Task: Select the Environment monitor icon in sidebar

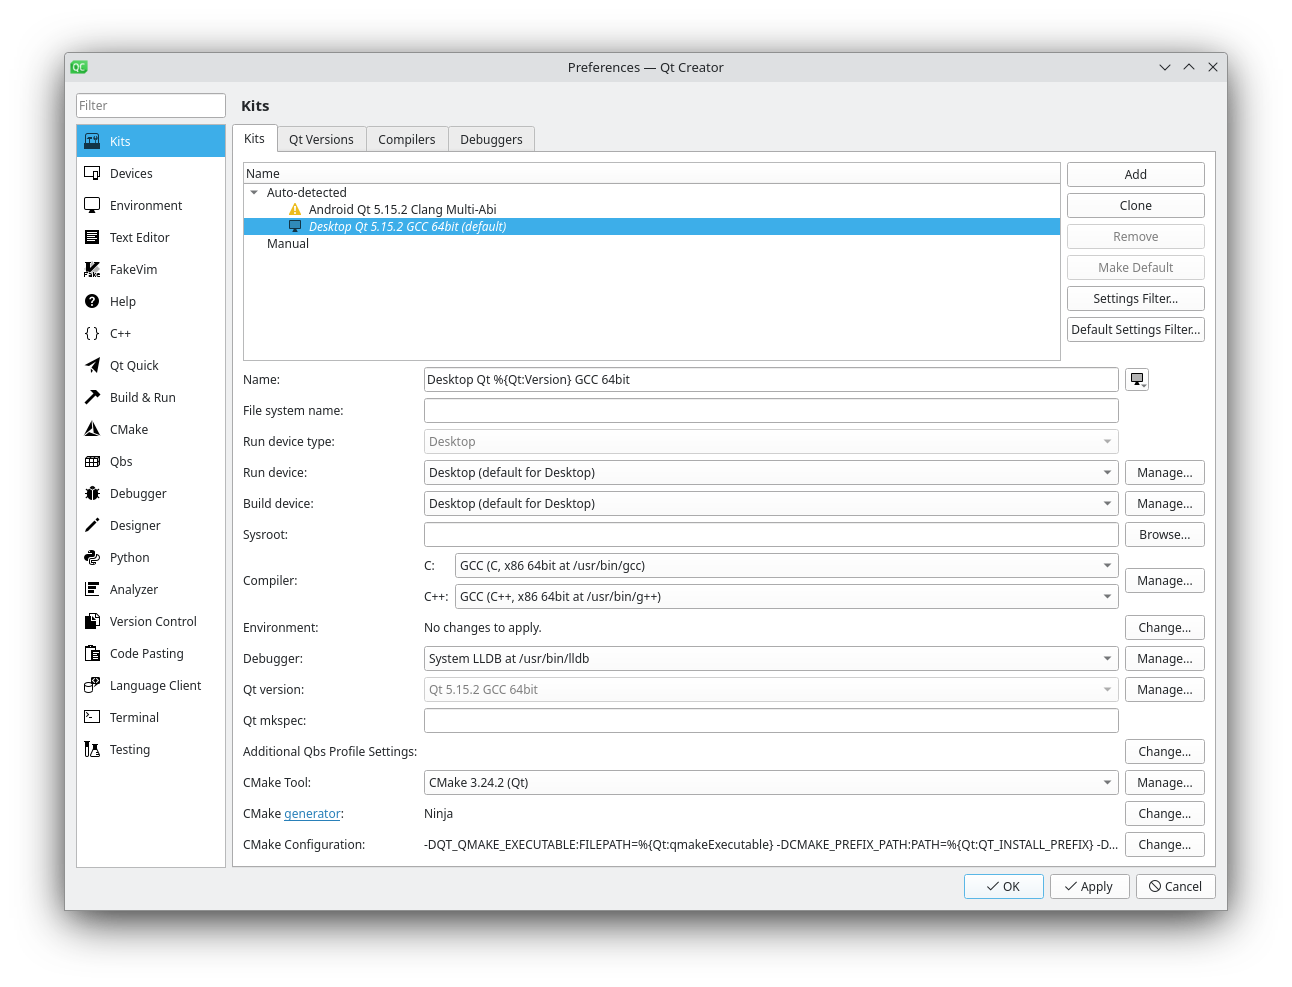Action: (x=92, y=205)
